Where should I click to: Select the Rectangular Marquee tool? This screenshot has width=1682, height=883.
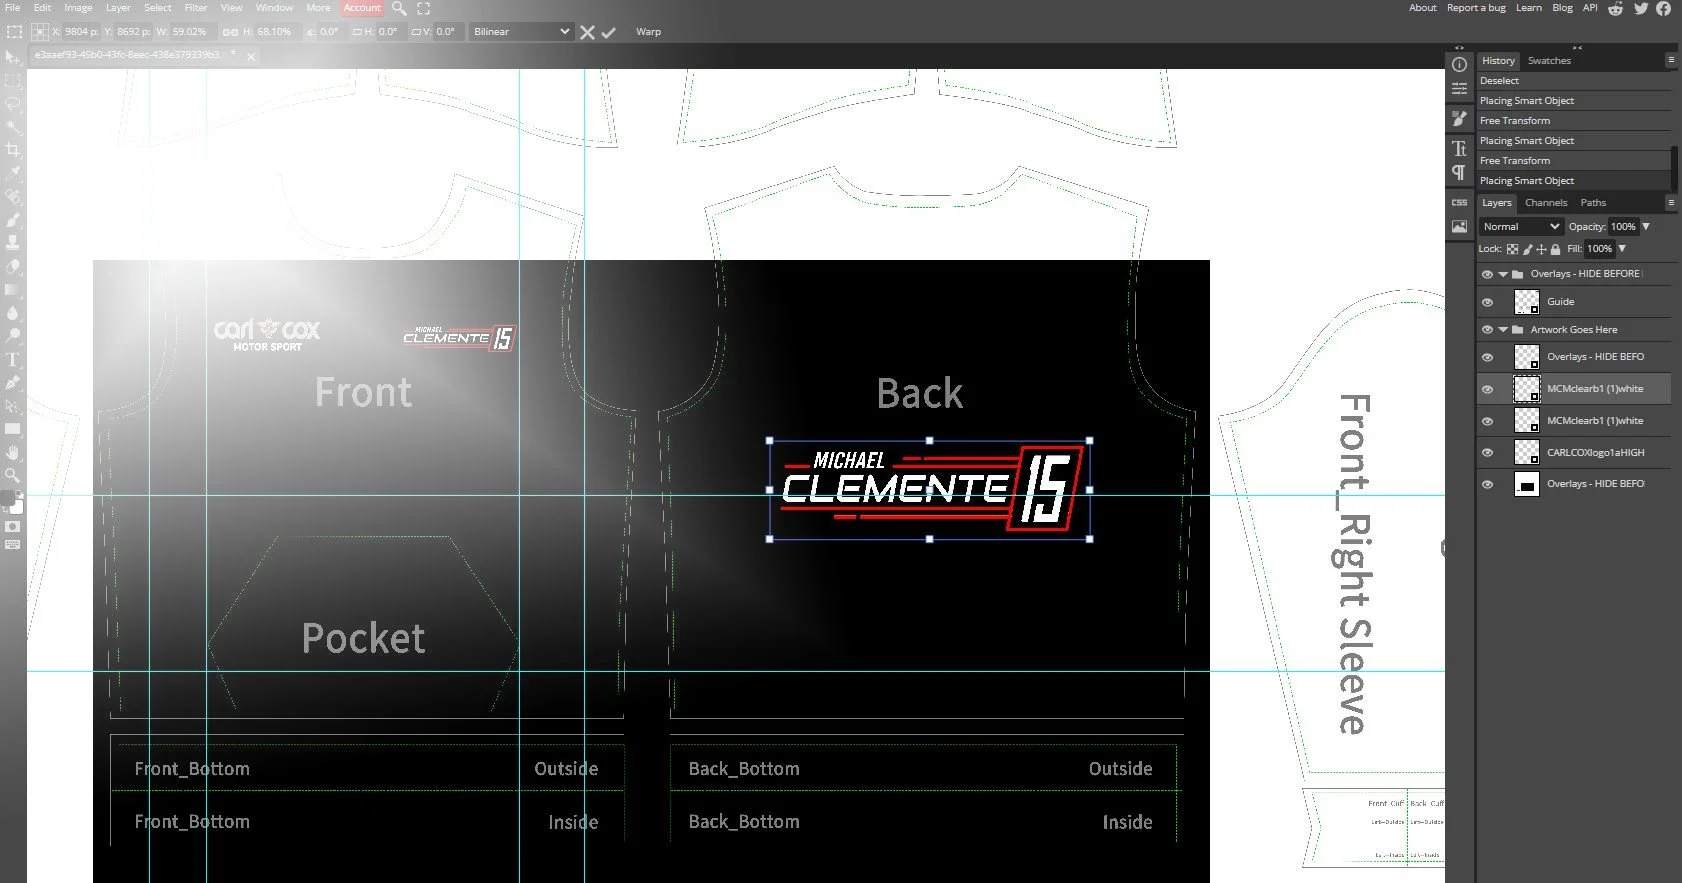[13, 80]
